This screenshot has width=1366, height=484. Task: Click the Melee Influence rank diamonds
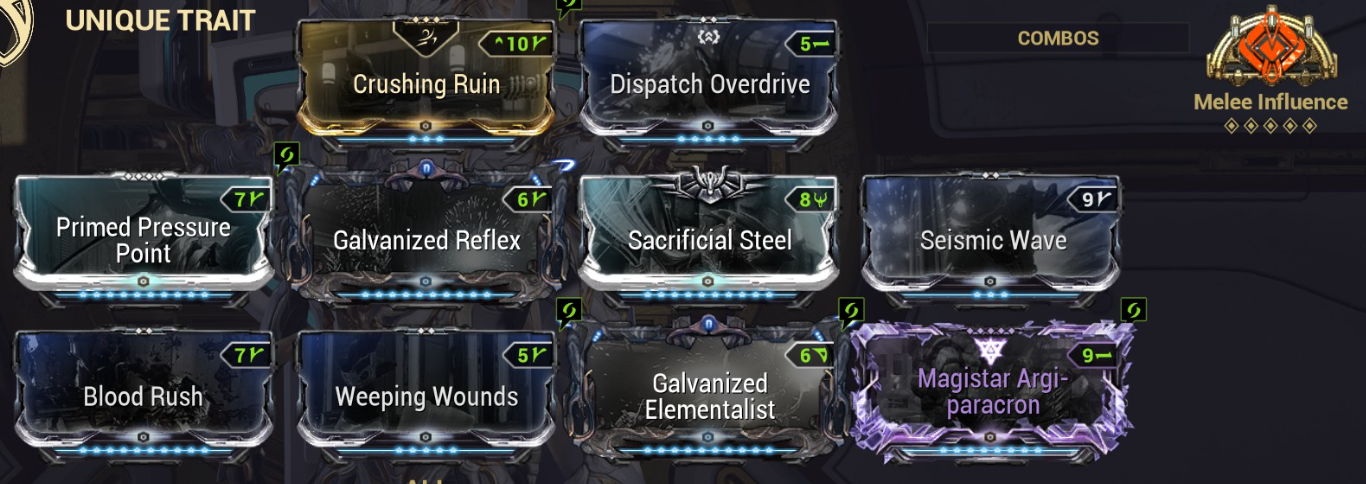[x=1270, y=126]
